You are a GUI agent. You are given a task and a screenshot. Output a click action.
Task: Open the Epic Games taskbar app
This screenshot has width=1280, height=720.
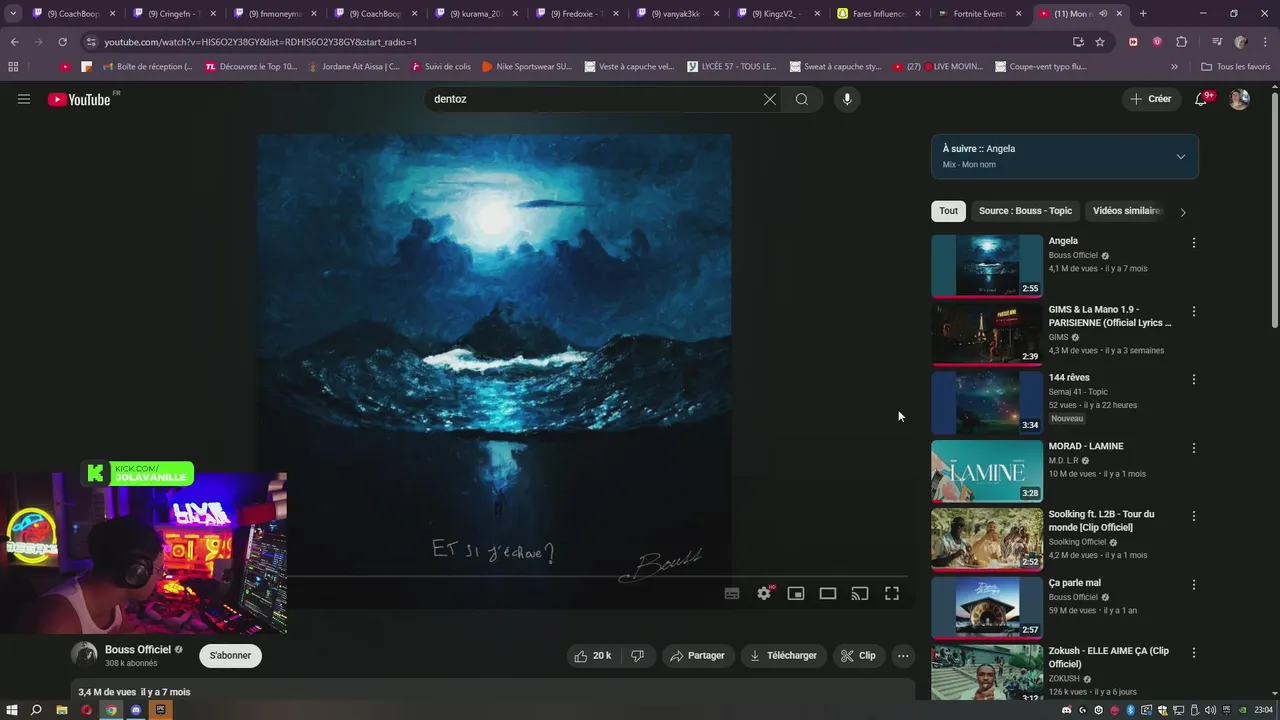click(x=160, y=710)
